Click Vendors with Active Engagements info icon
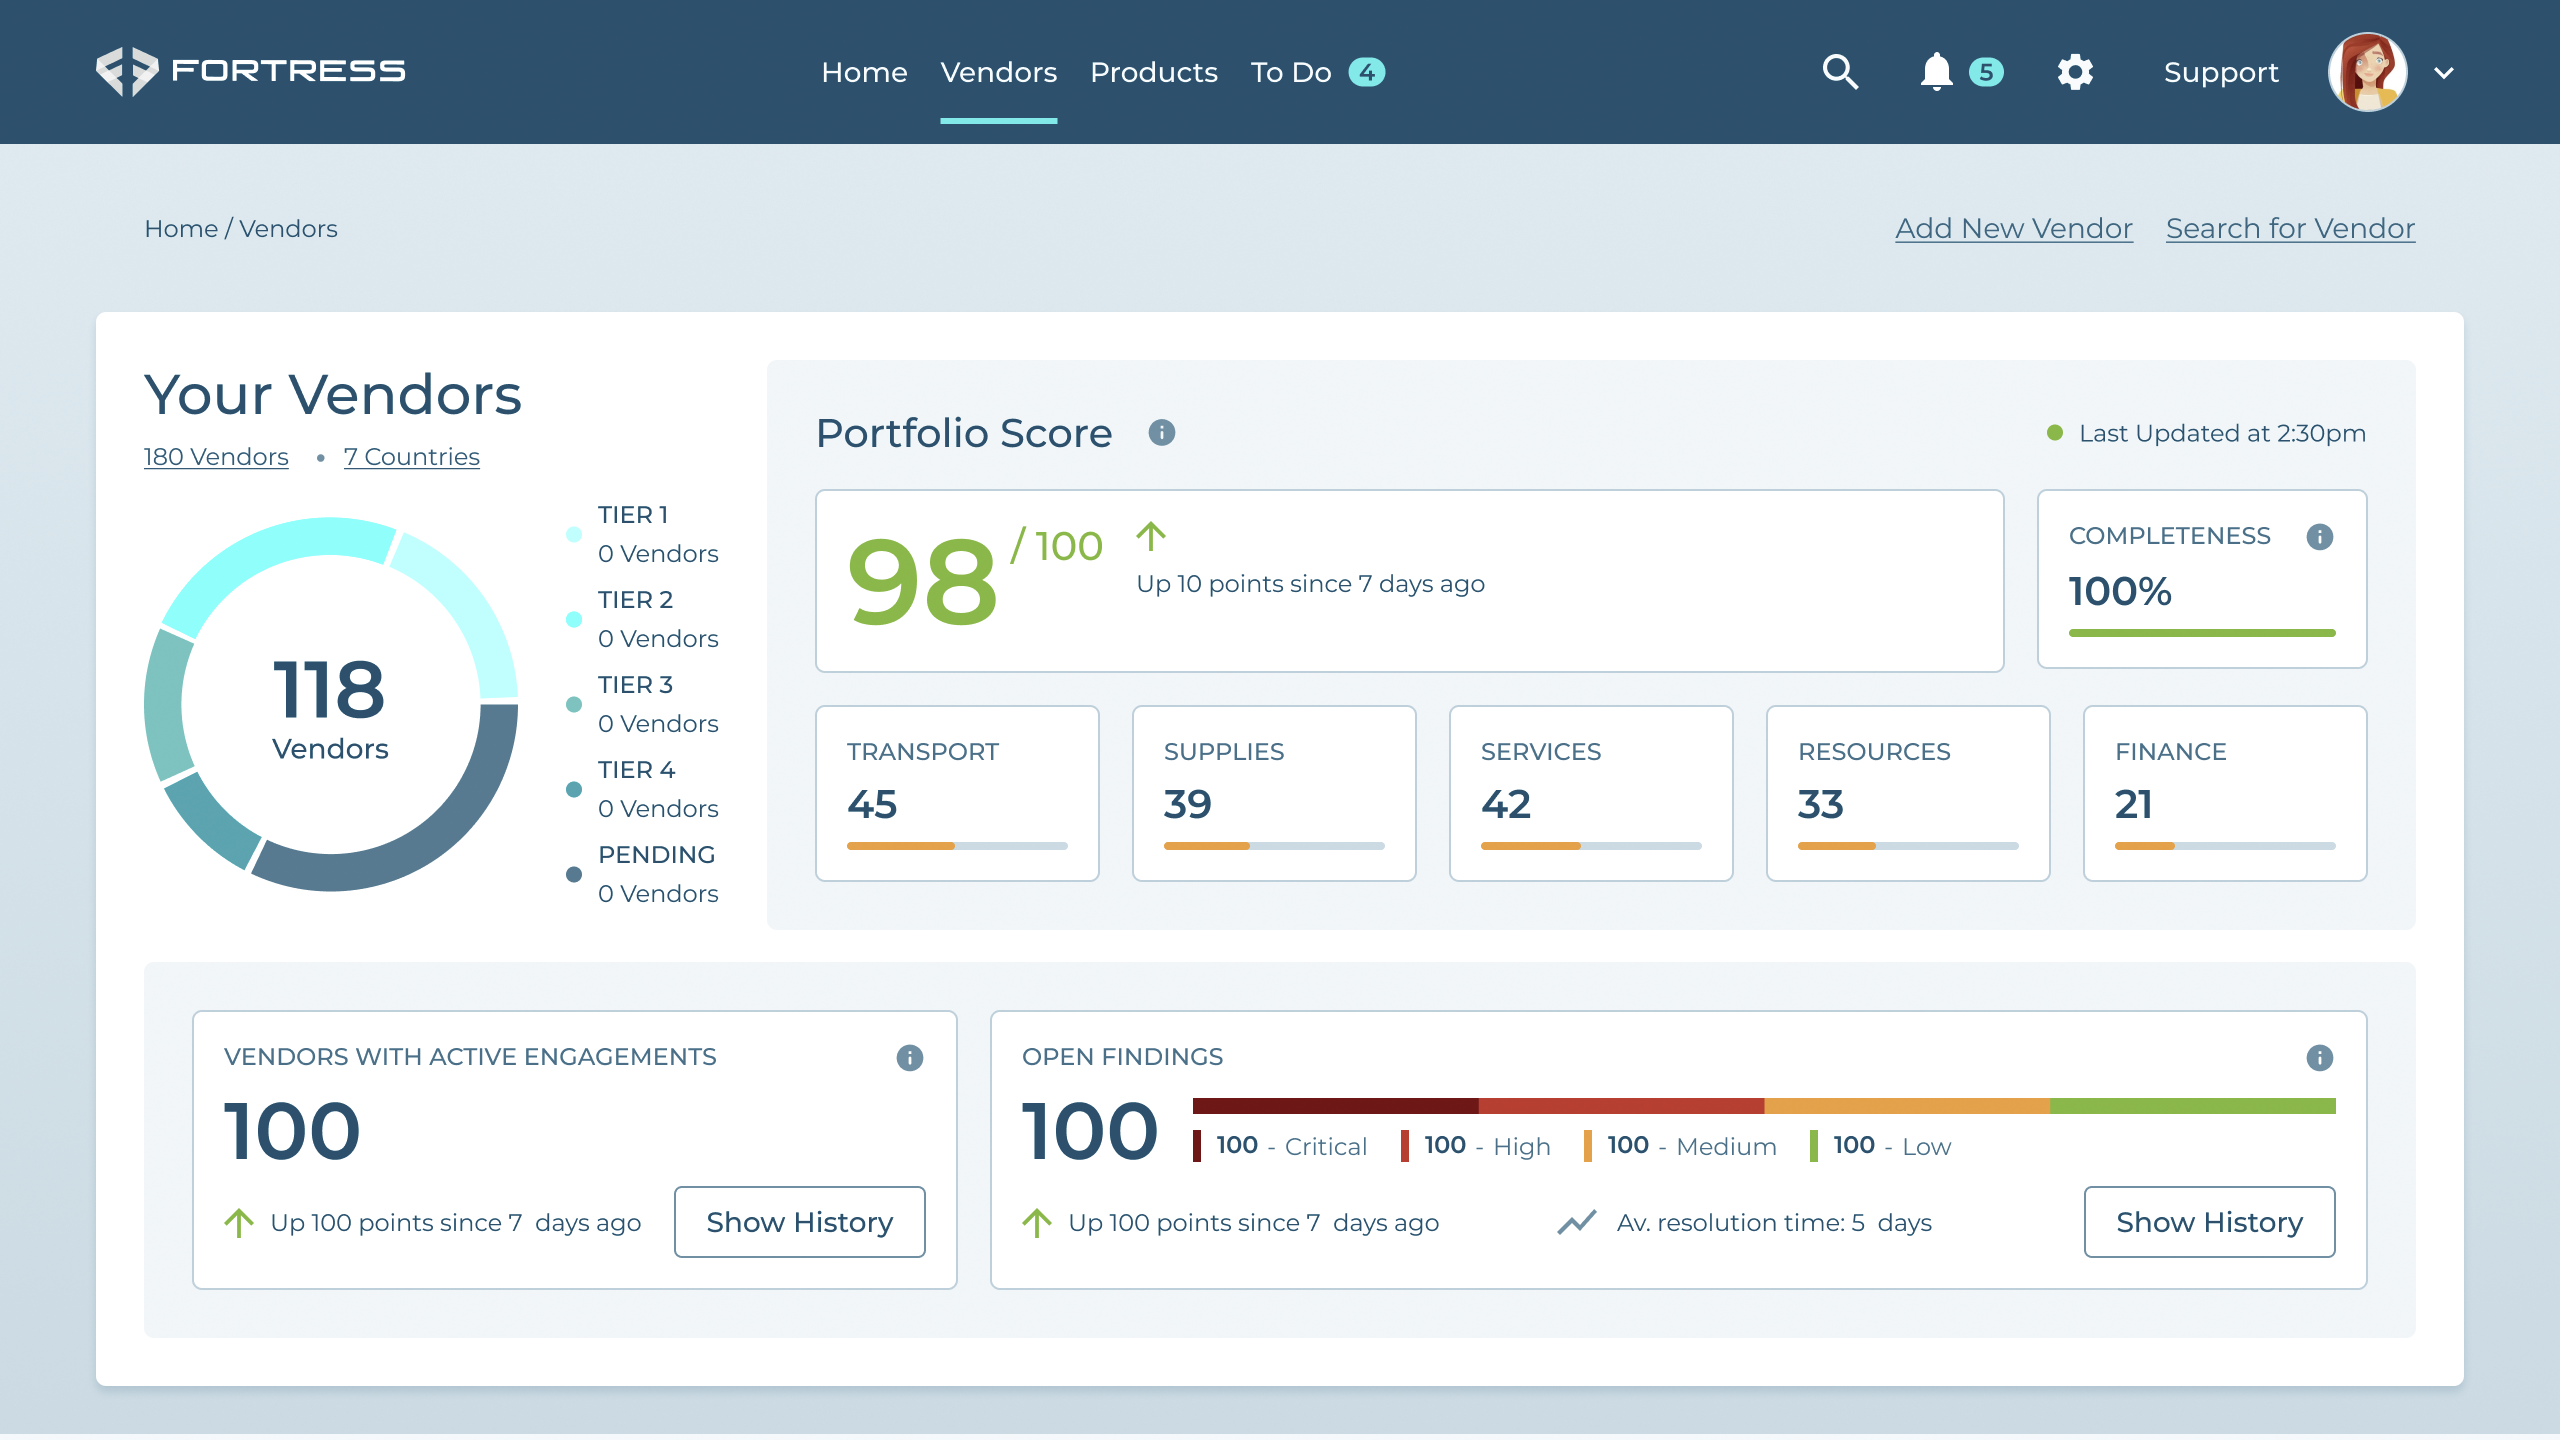The height and width of the screenshot is (1440, 2560). [910, 1058]
